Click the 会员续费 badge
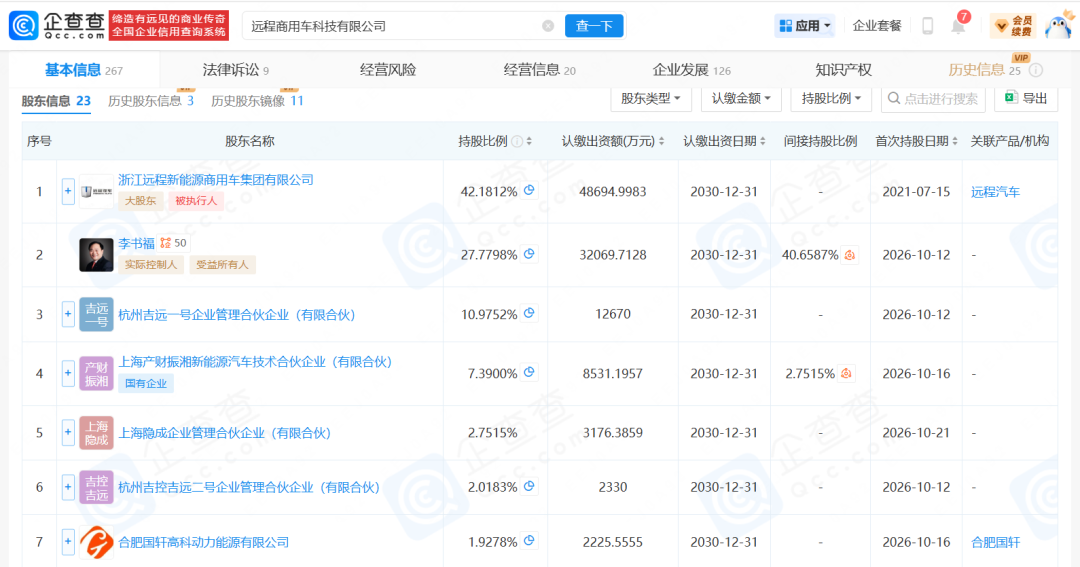 coord(1012,26)
